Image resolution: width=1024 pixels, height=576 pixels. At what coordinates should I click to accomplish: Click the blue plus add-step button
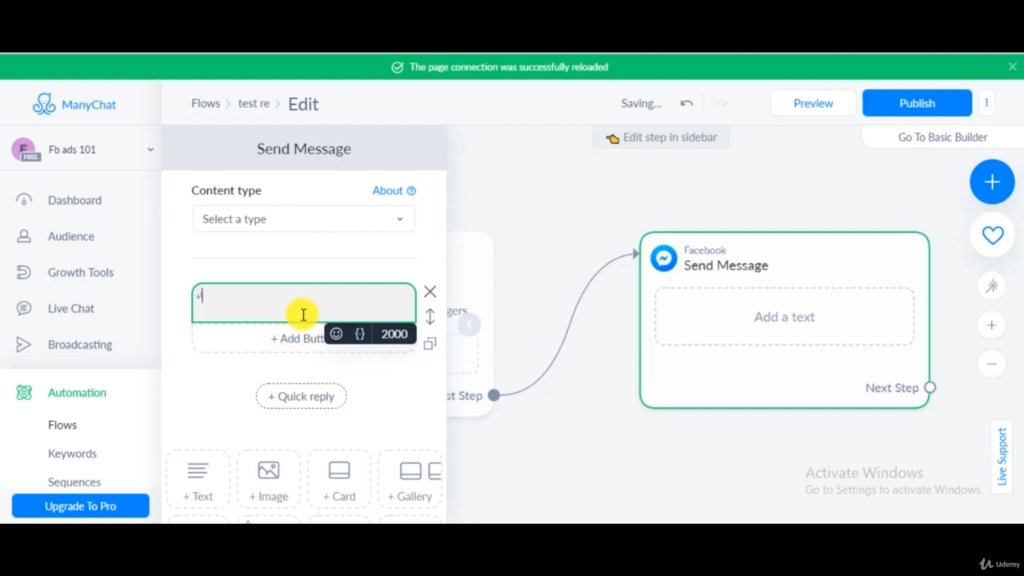coord(992,182)
